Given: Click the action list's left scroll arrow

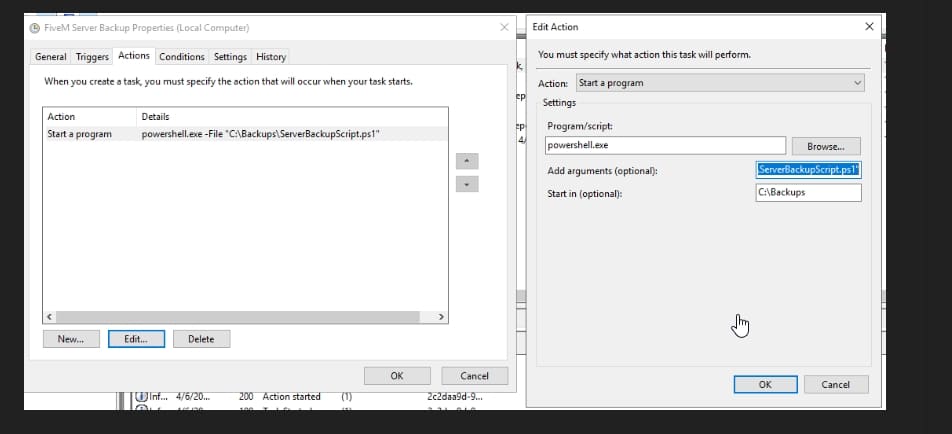Looking at the screenshot, I should tap(50, 317).
